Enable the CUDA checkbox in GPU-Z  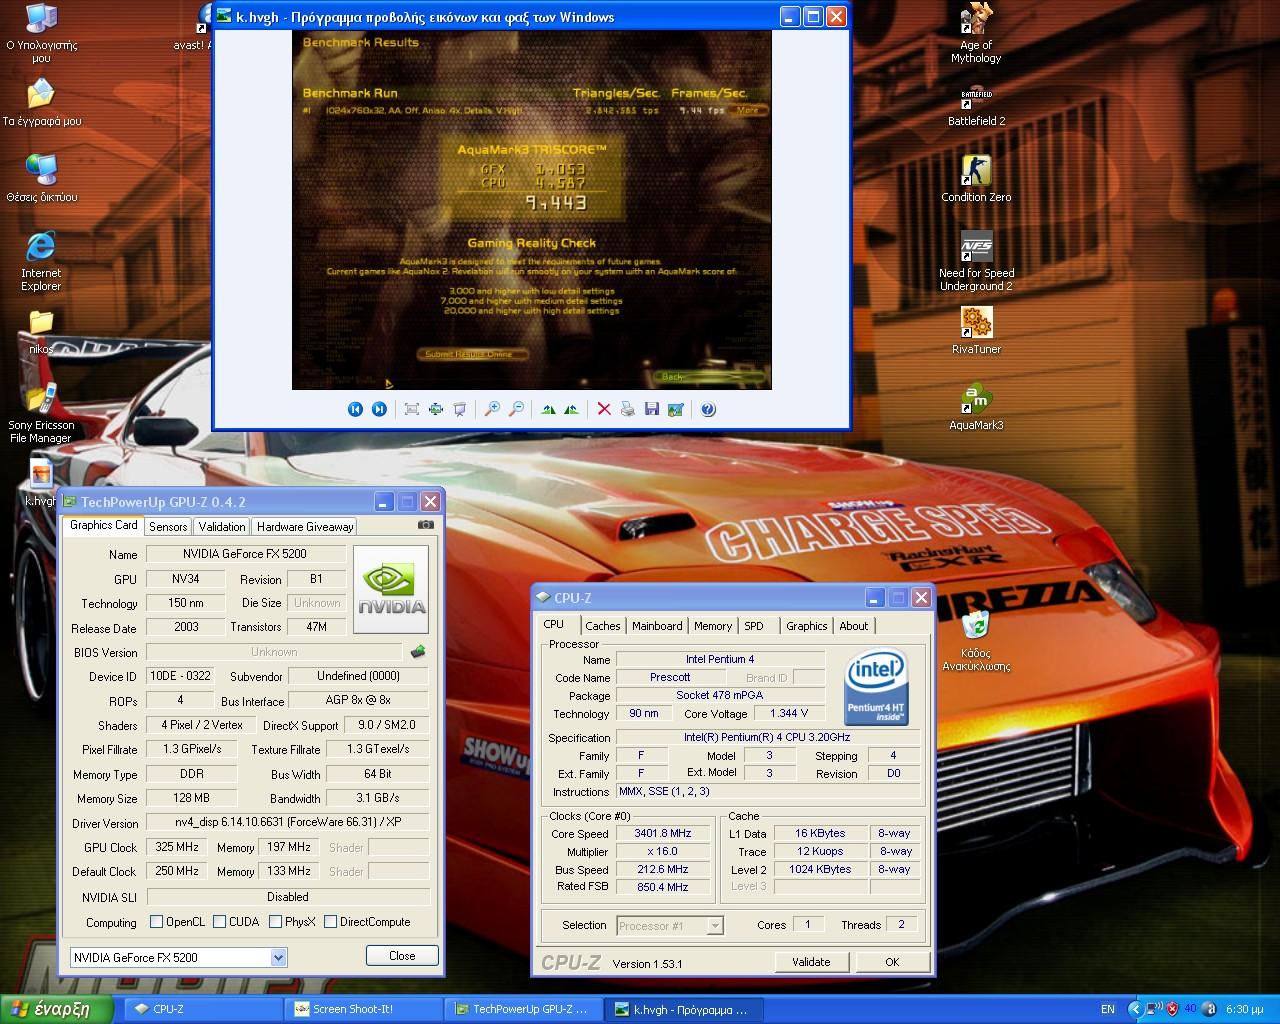click(x=219, y=922)
